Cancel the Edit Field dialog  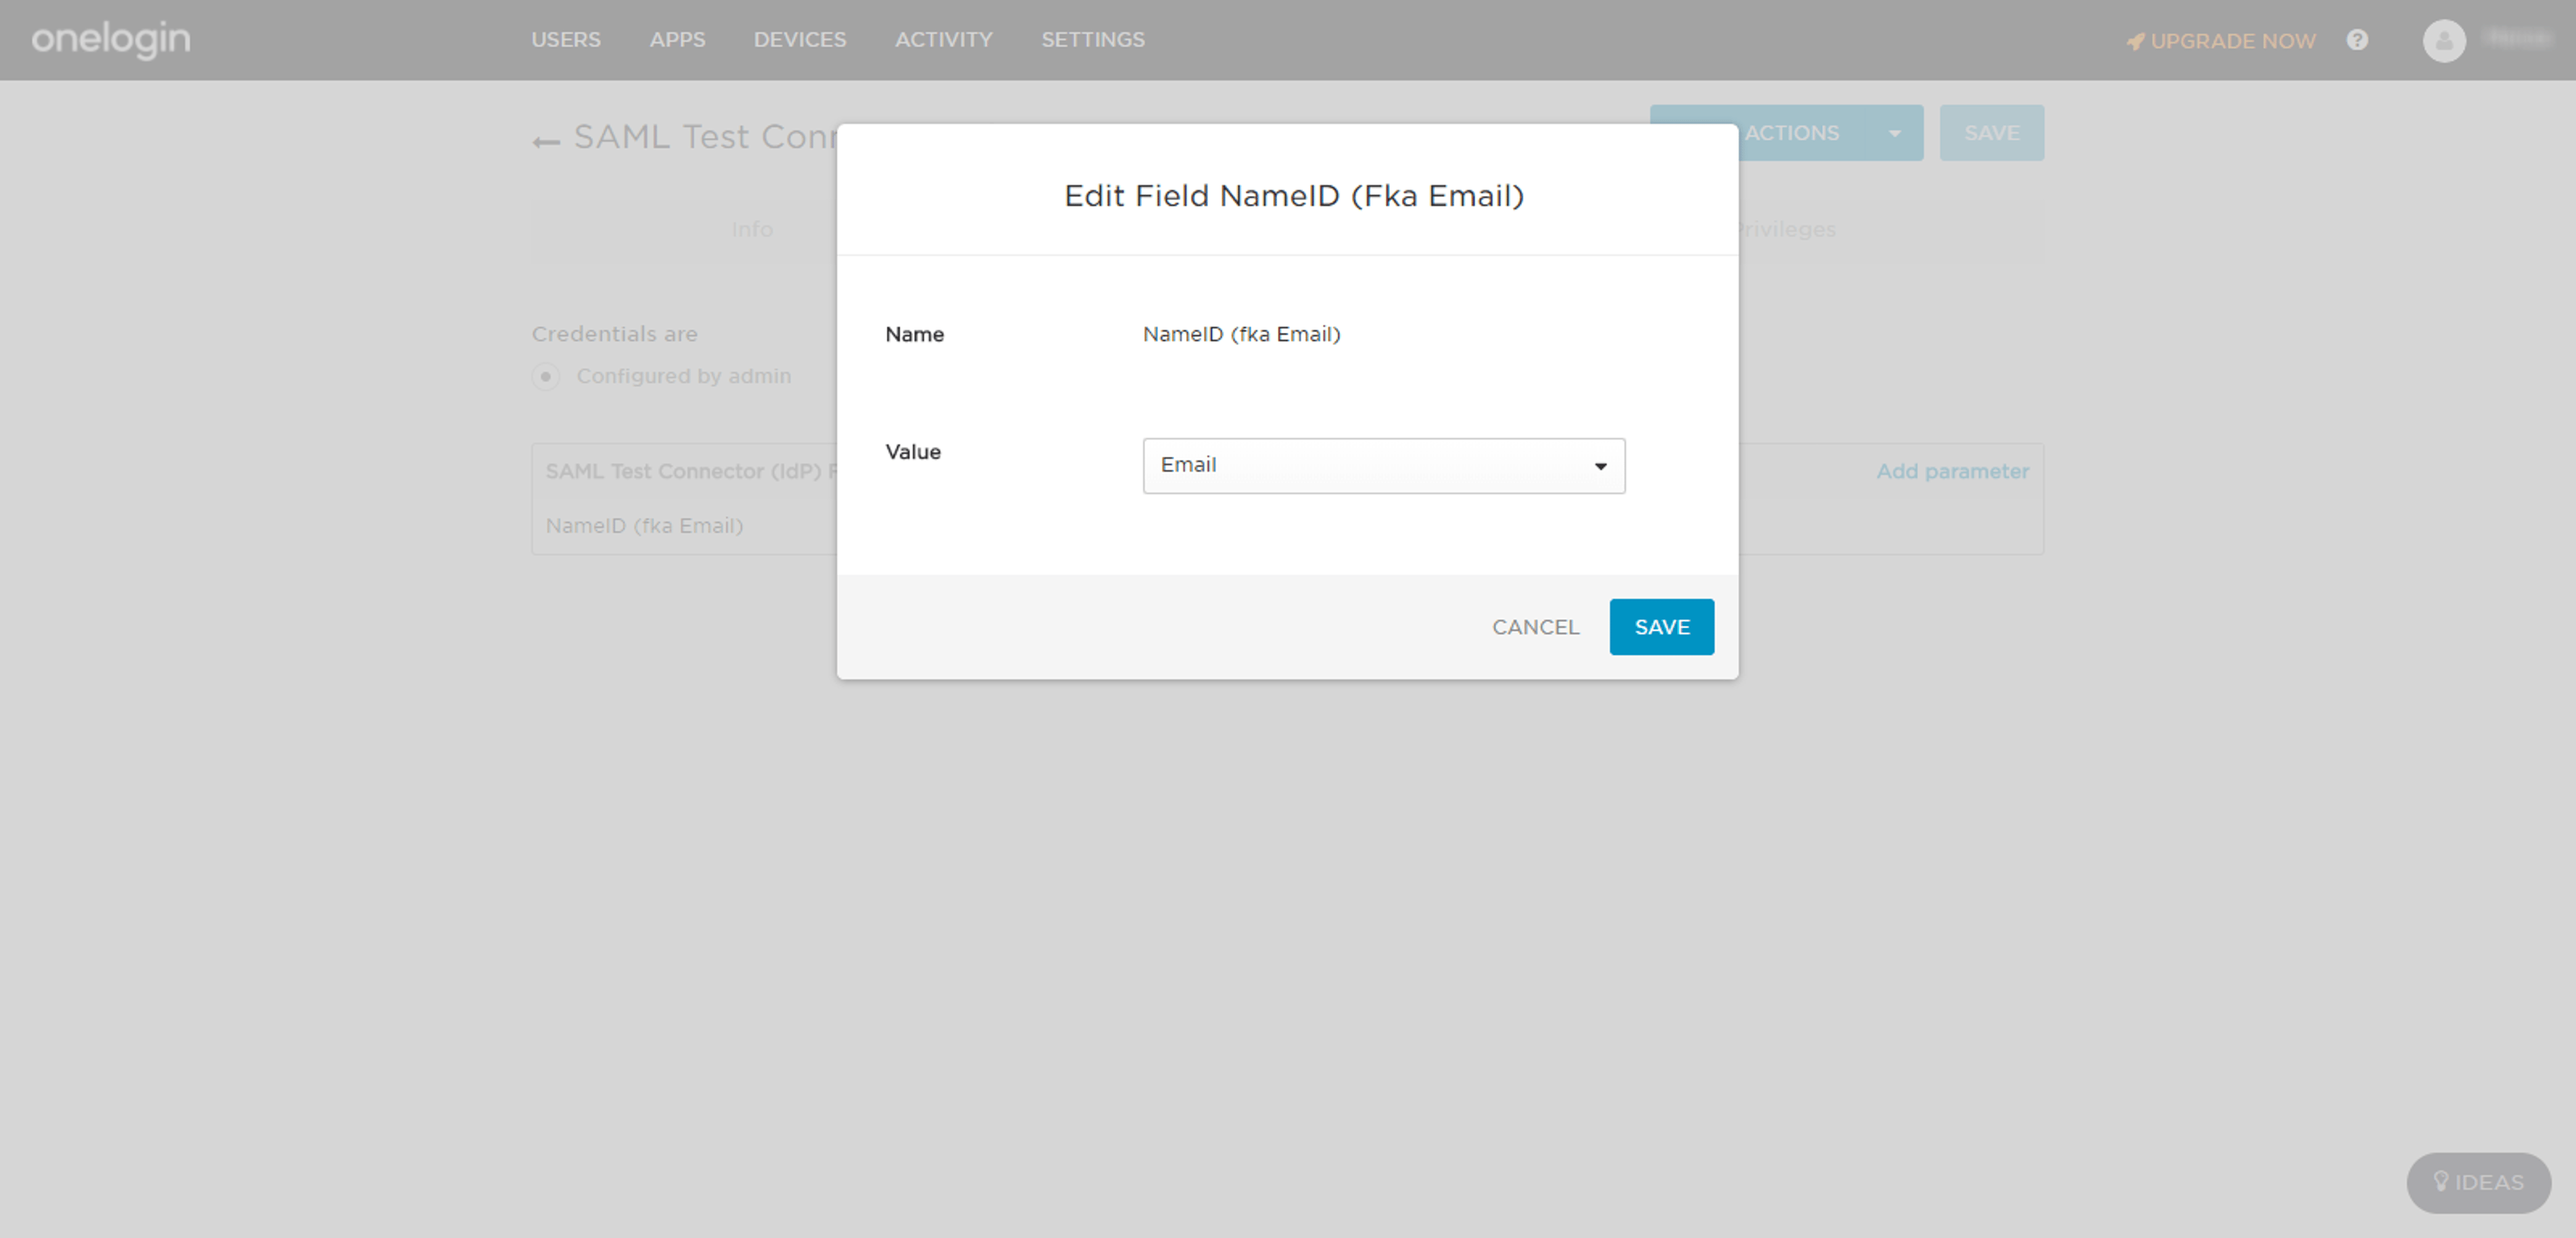1535,627
